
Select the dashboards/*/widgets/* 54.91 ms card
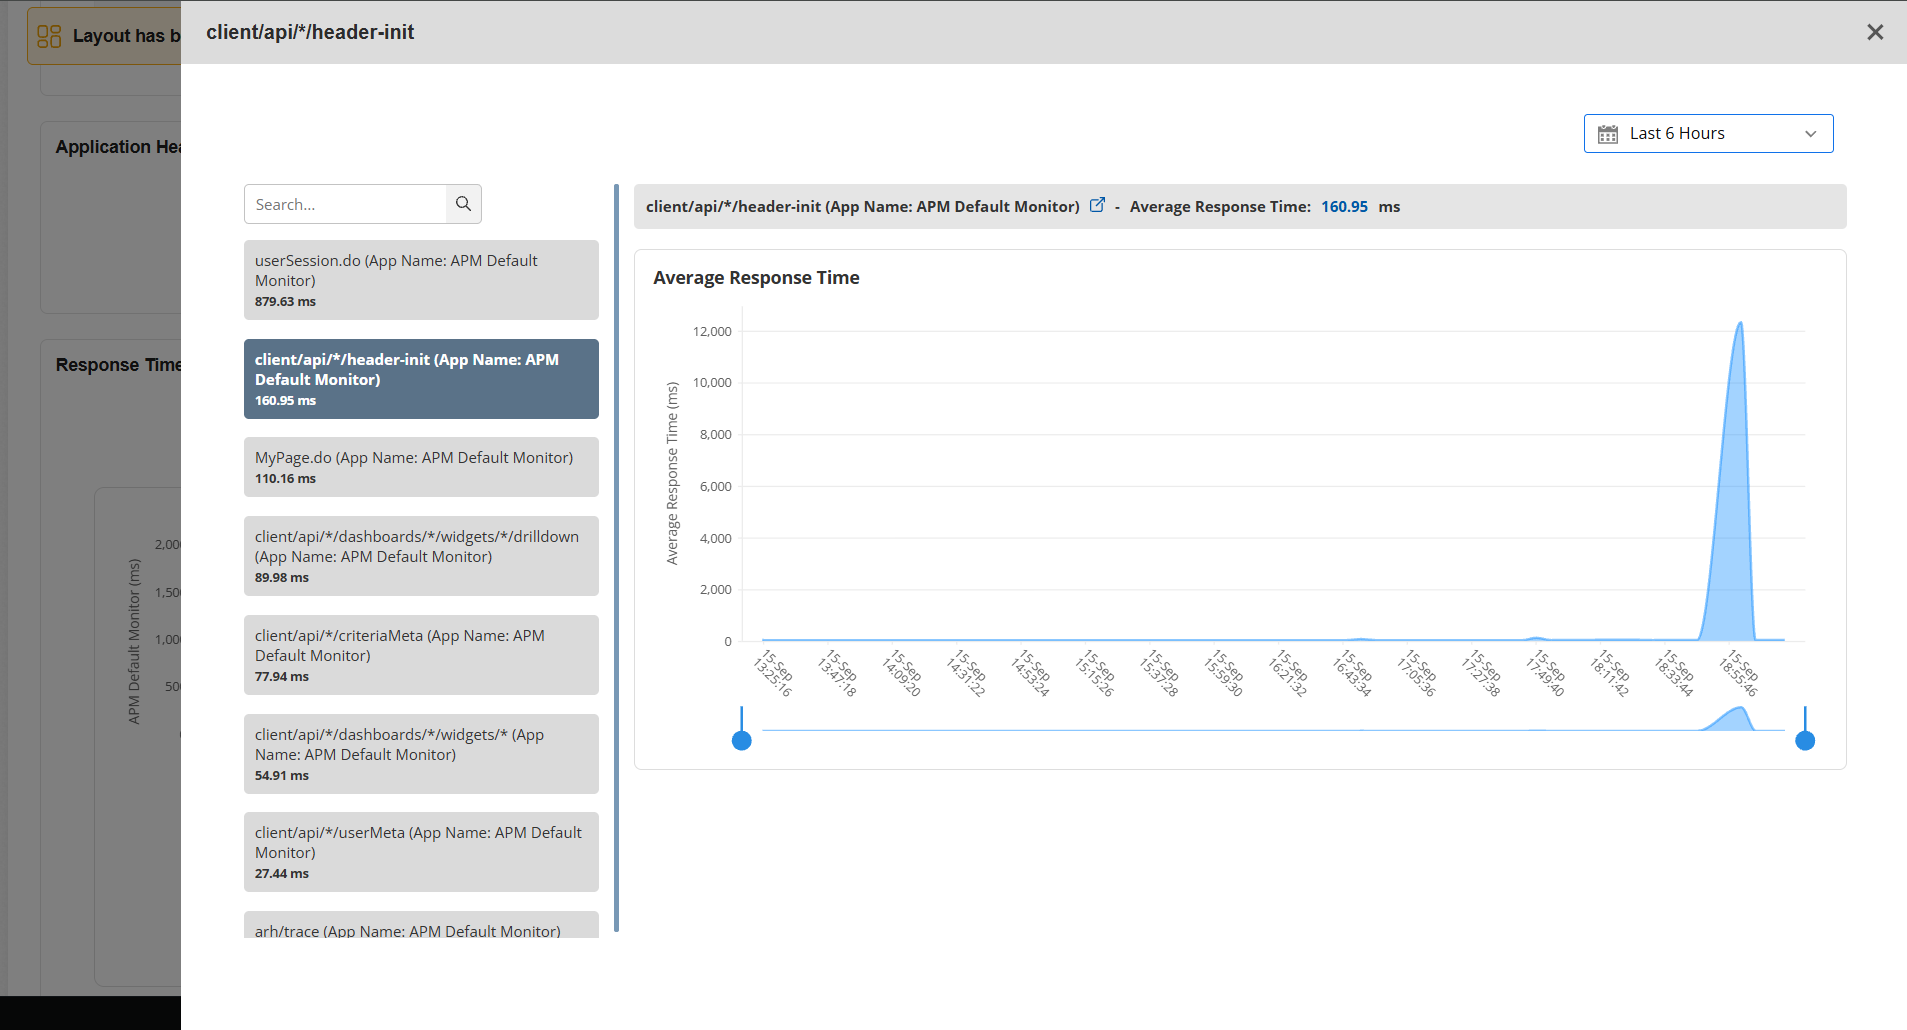tap(421, 754)
